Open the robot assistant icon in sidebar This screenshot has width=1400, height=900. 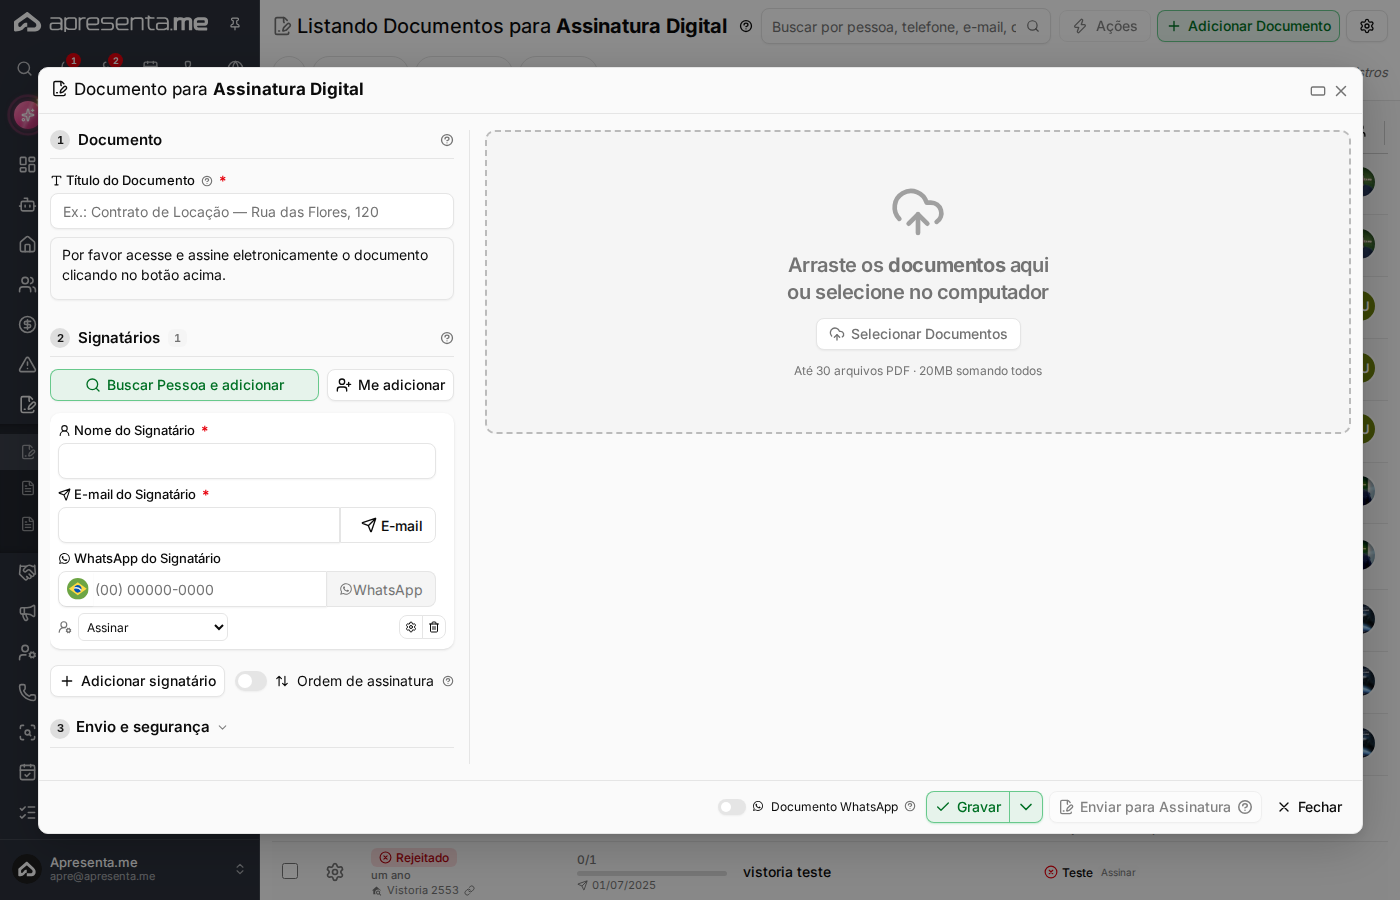coord(27,204)
